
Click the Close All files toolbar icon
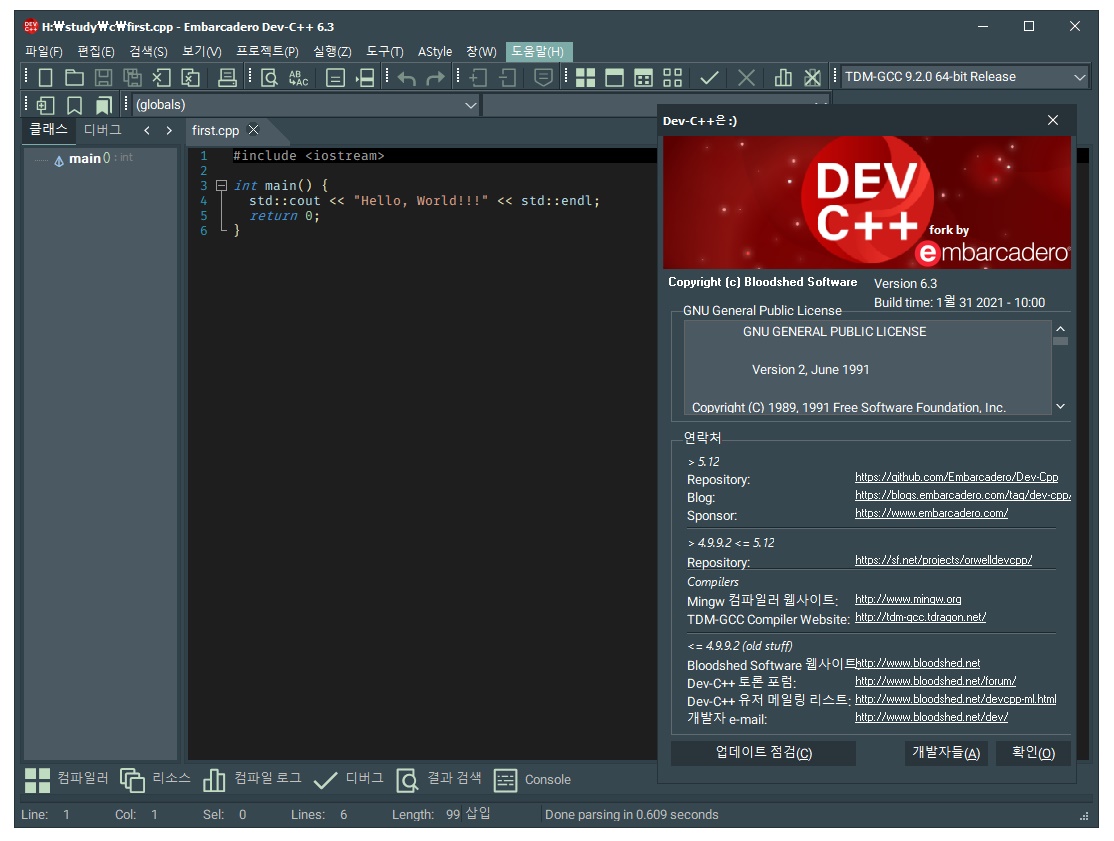(190, 77)
